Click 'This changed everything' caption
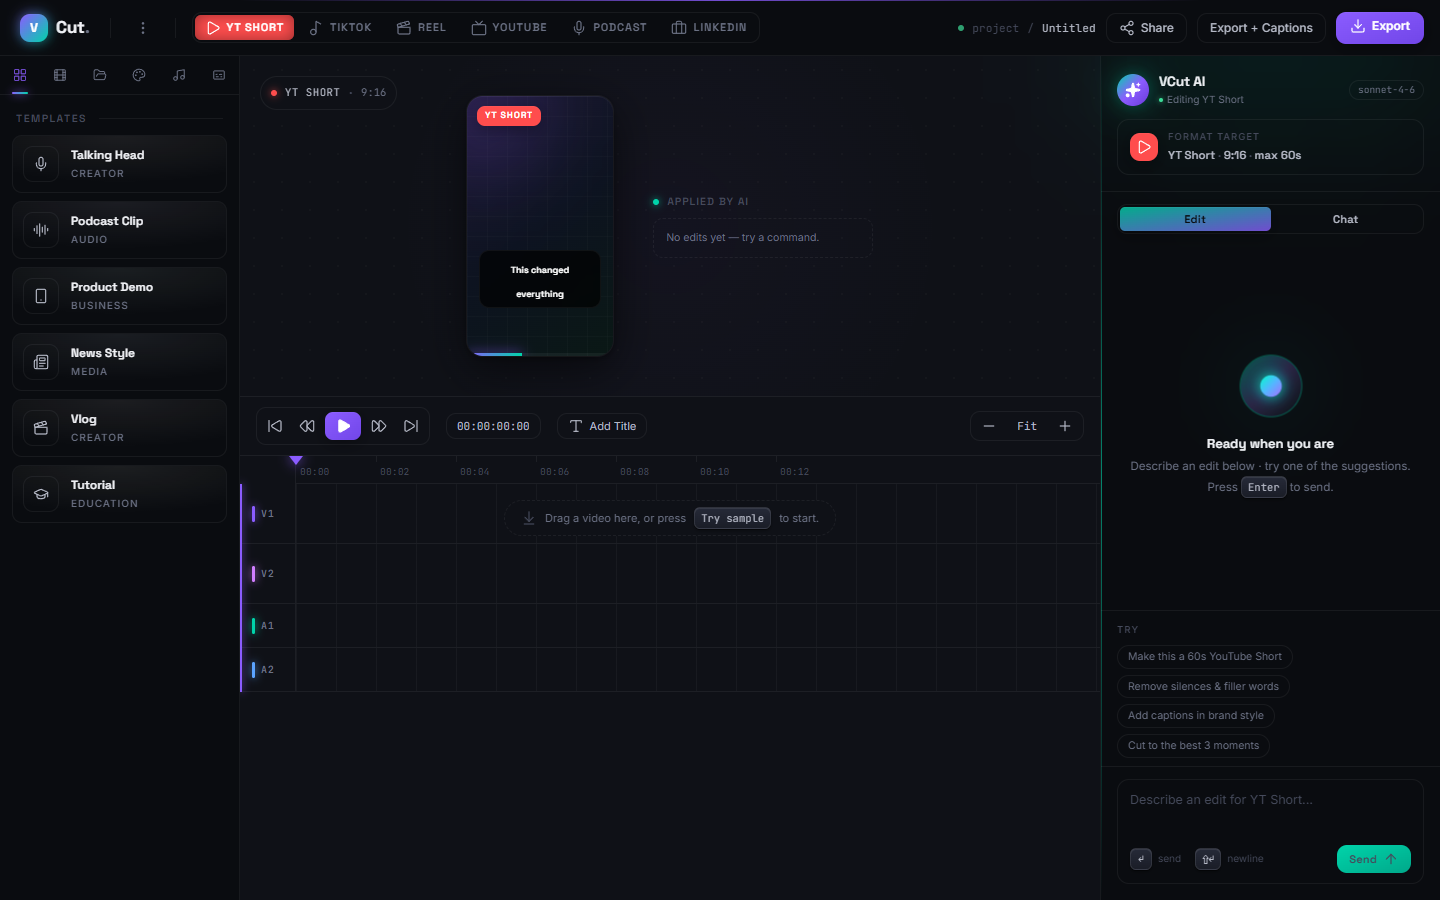This screenshot has height=900, width=1440. [540, 280]
